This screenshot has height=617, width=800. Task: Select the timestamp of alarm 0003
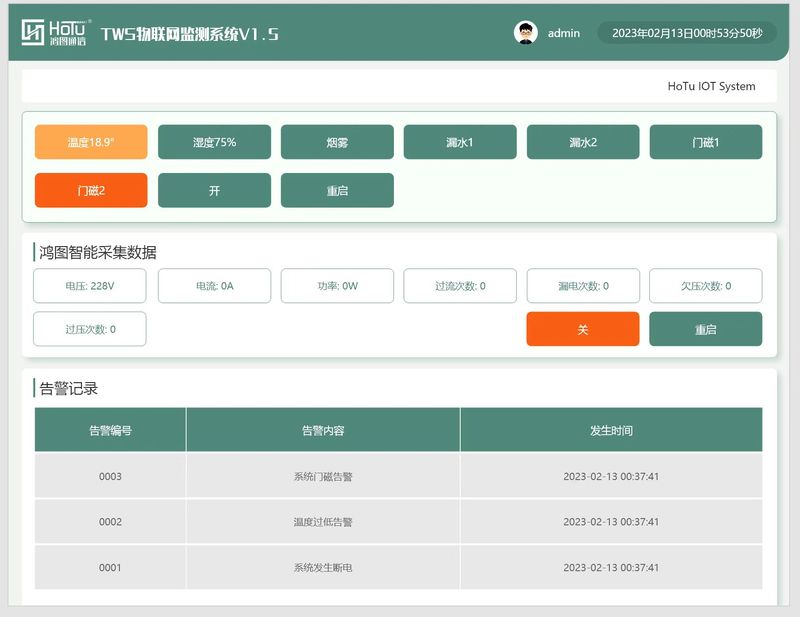click(611, 476)
